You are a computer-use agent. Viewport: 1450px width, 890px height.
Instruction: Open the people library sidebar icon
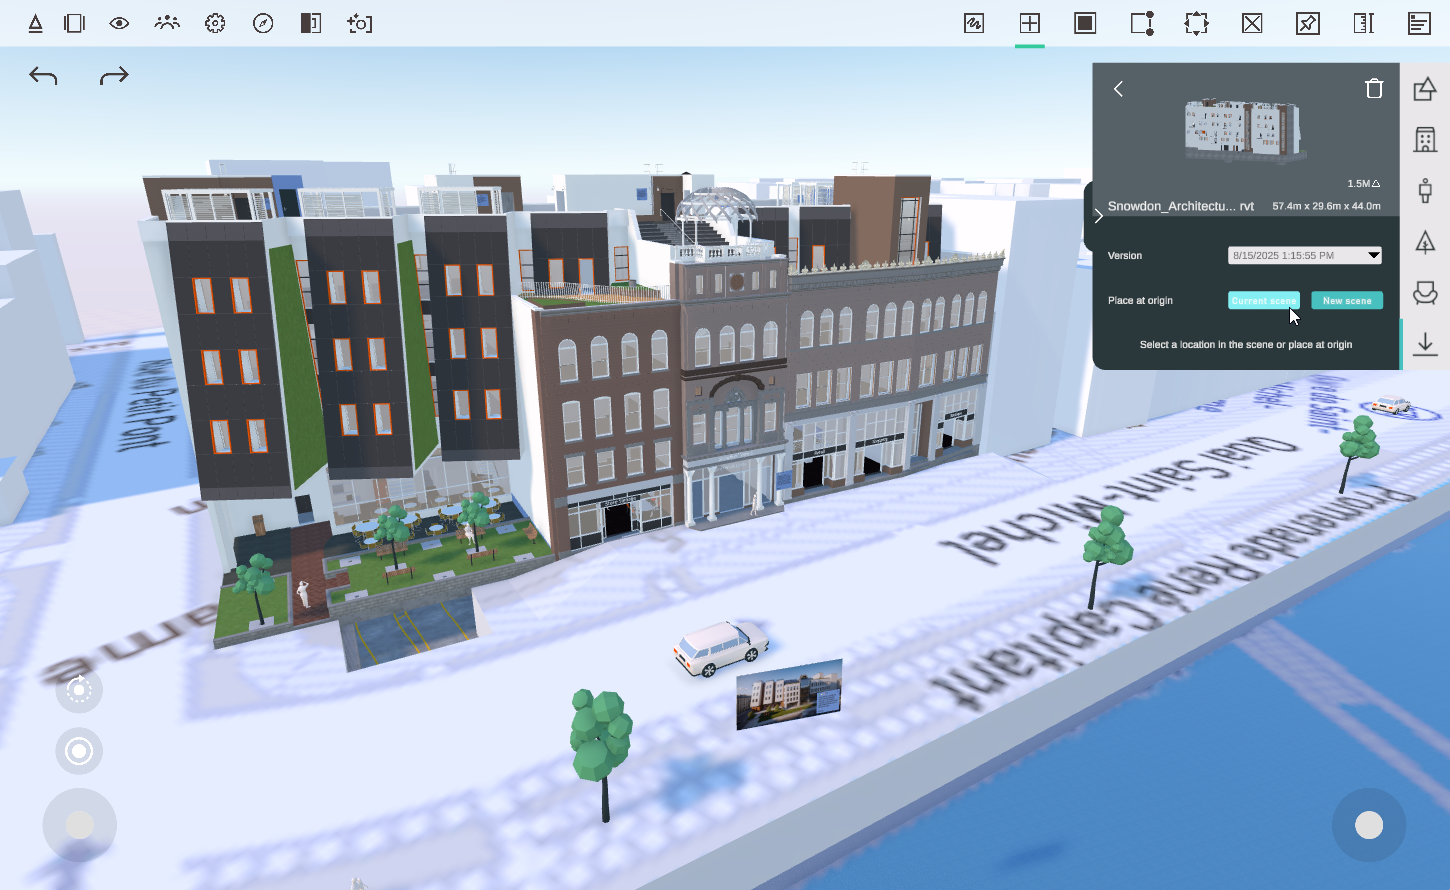click(x=1425, y=190)
